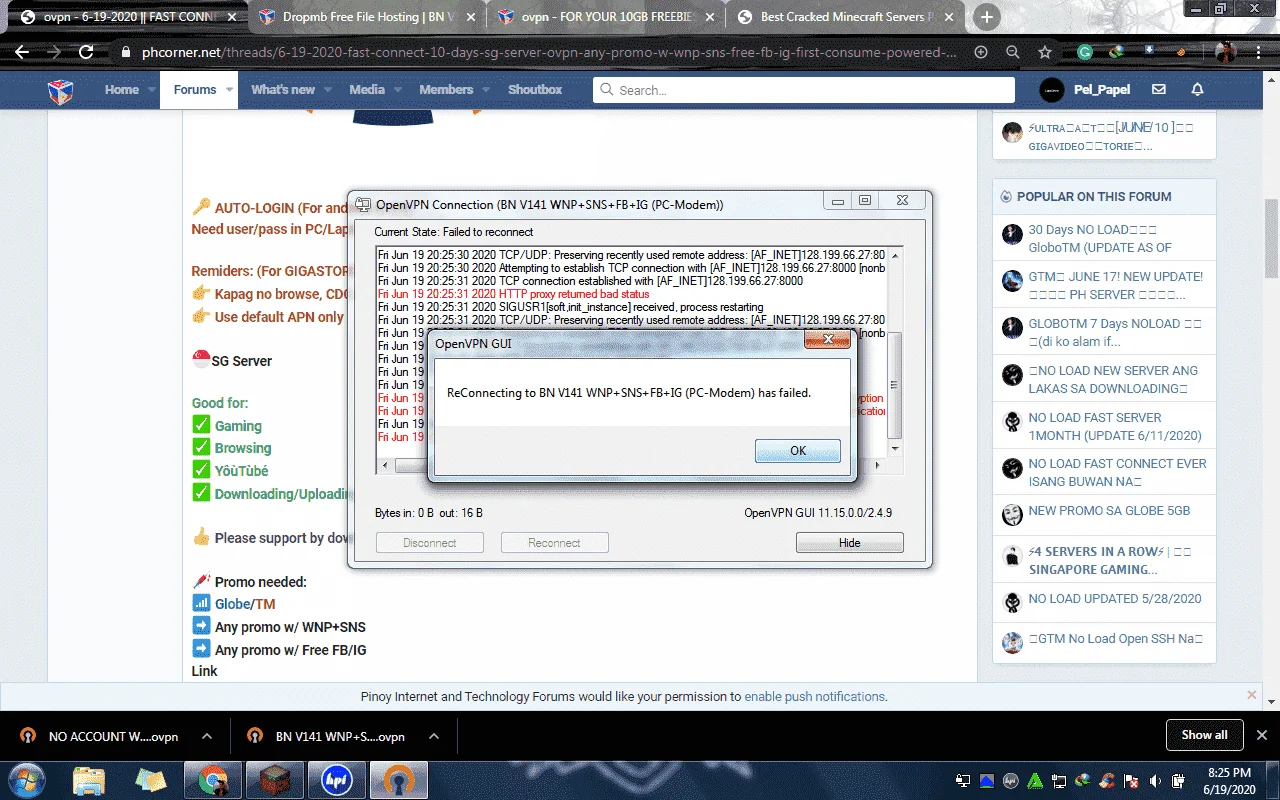Image resolution: width=1280 pixels, height=800 pixels.
Task: Open the Internet Download Manager extension icon
Action: click(1118, 52)
